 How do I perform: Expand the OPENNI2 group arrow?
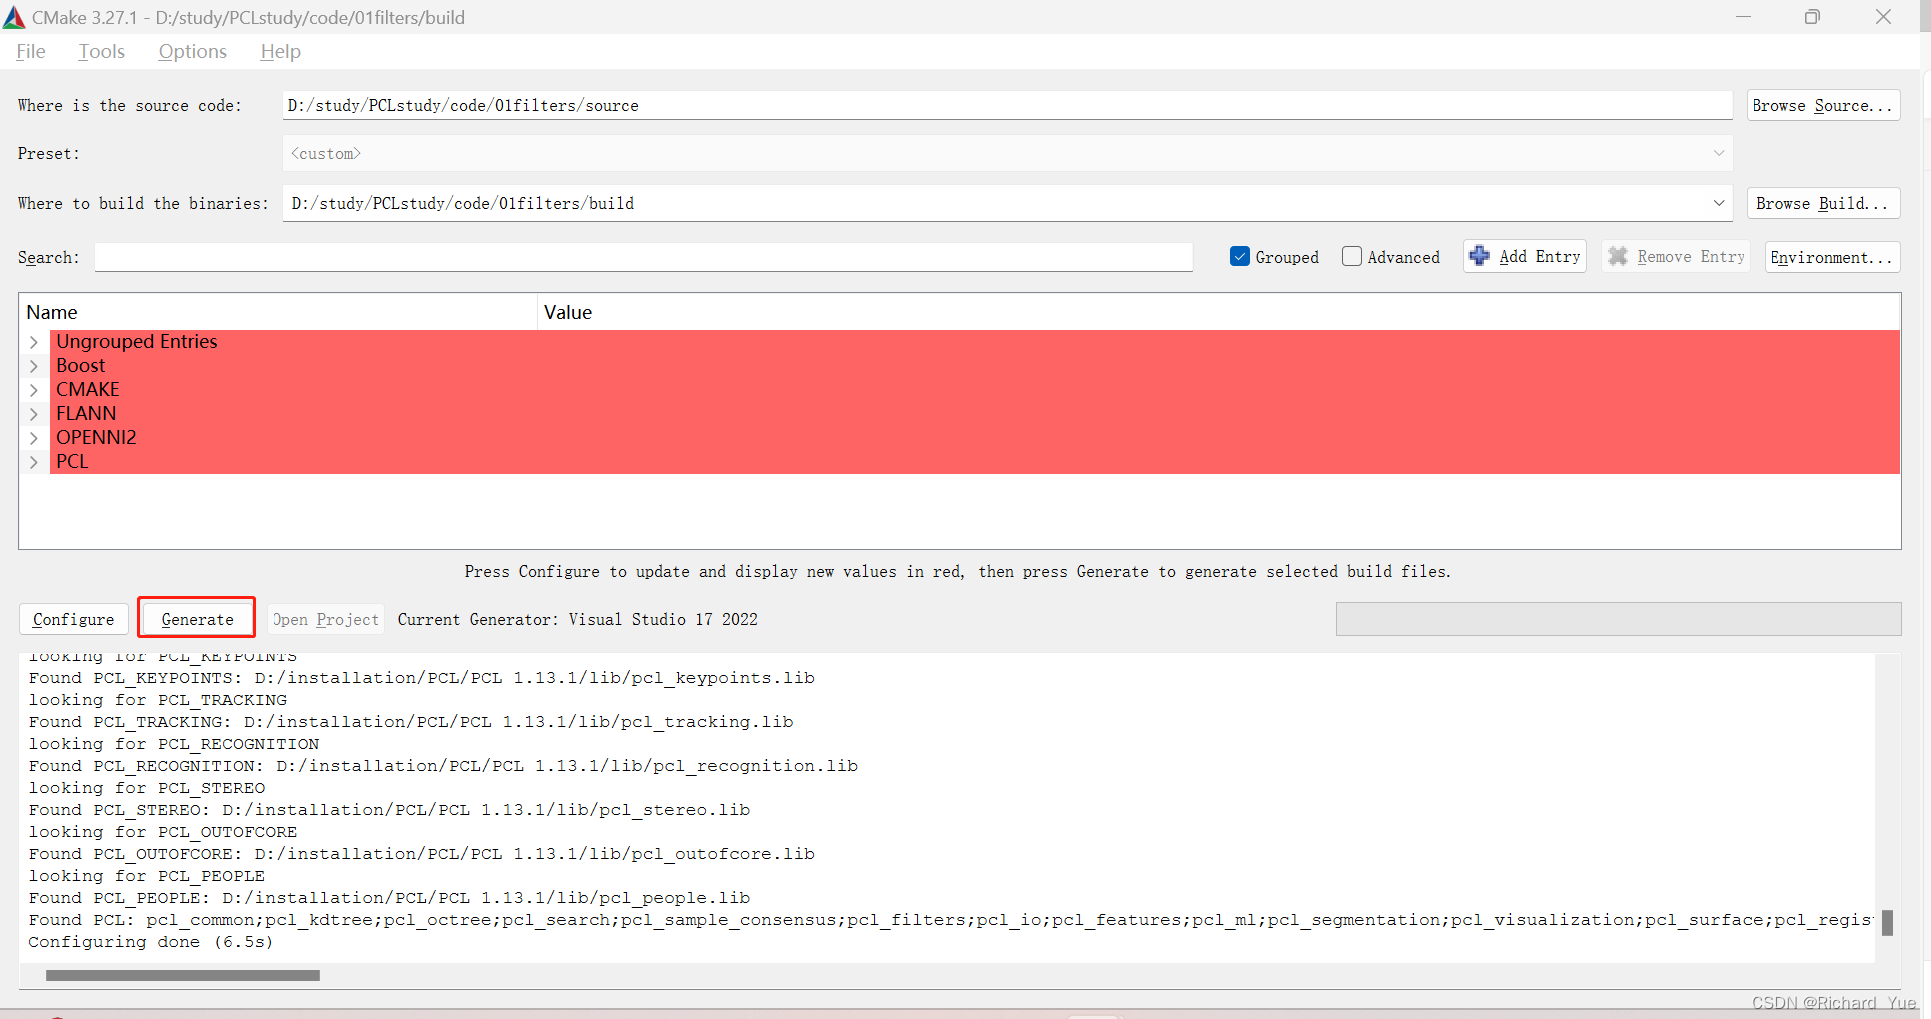34,438
